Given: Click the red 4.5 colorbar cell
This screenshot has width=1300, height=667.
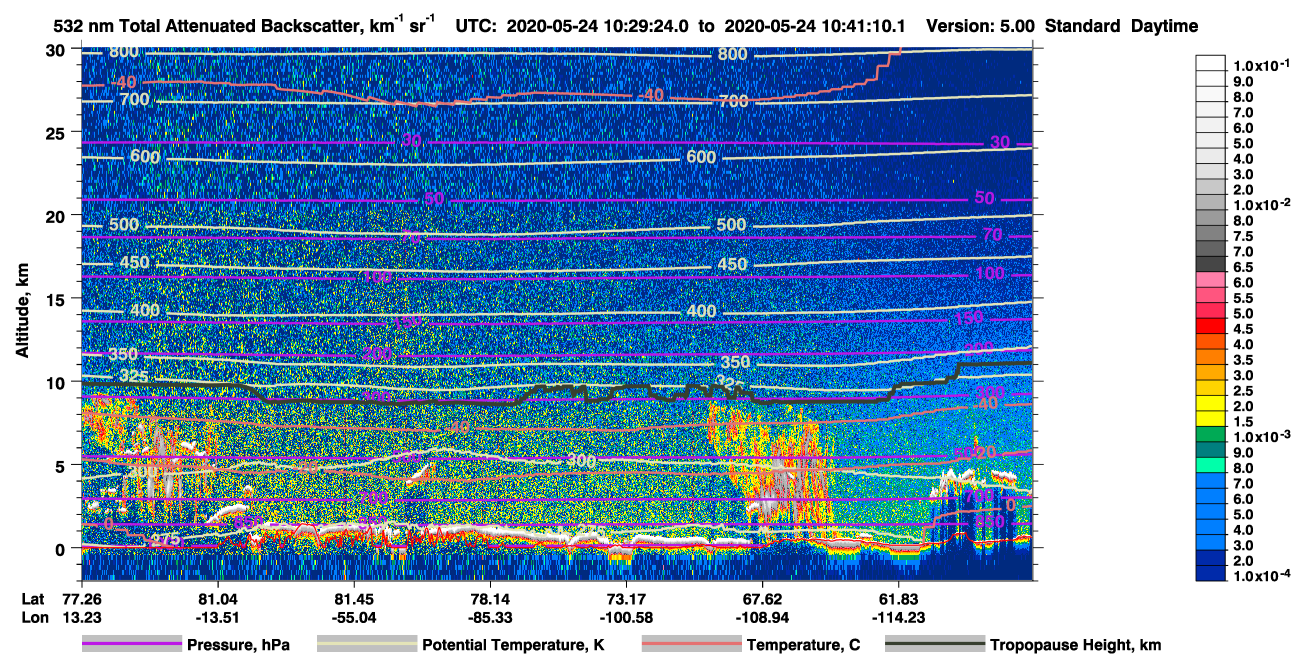Looking at the screenshot, I should (1211, 328).
